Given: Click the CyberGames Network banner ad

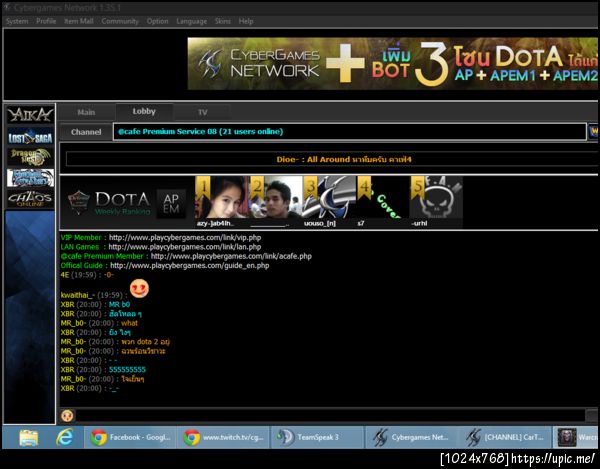Looking at the screenshot, I should point(393,64).
